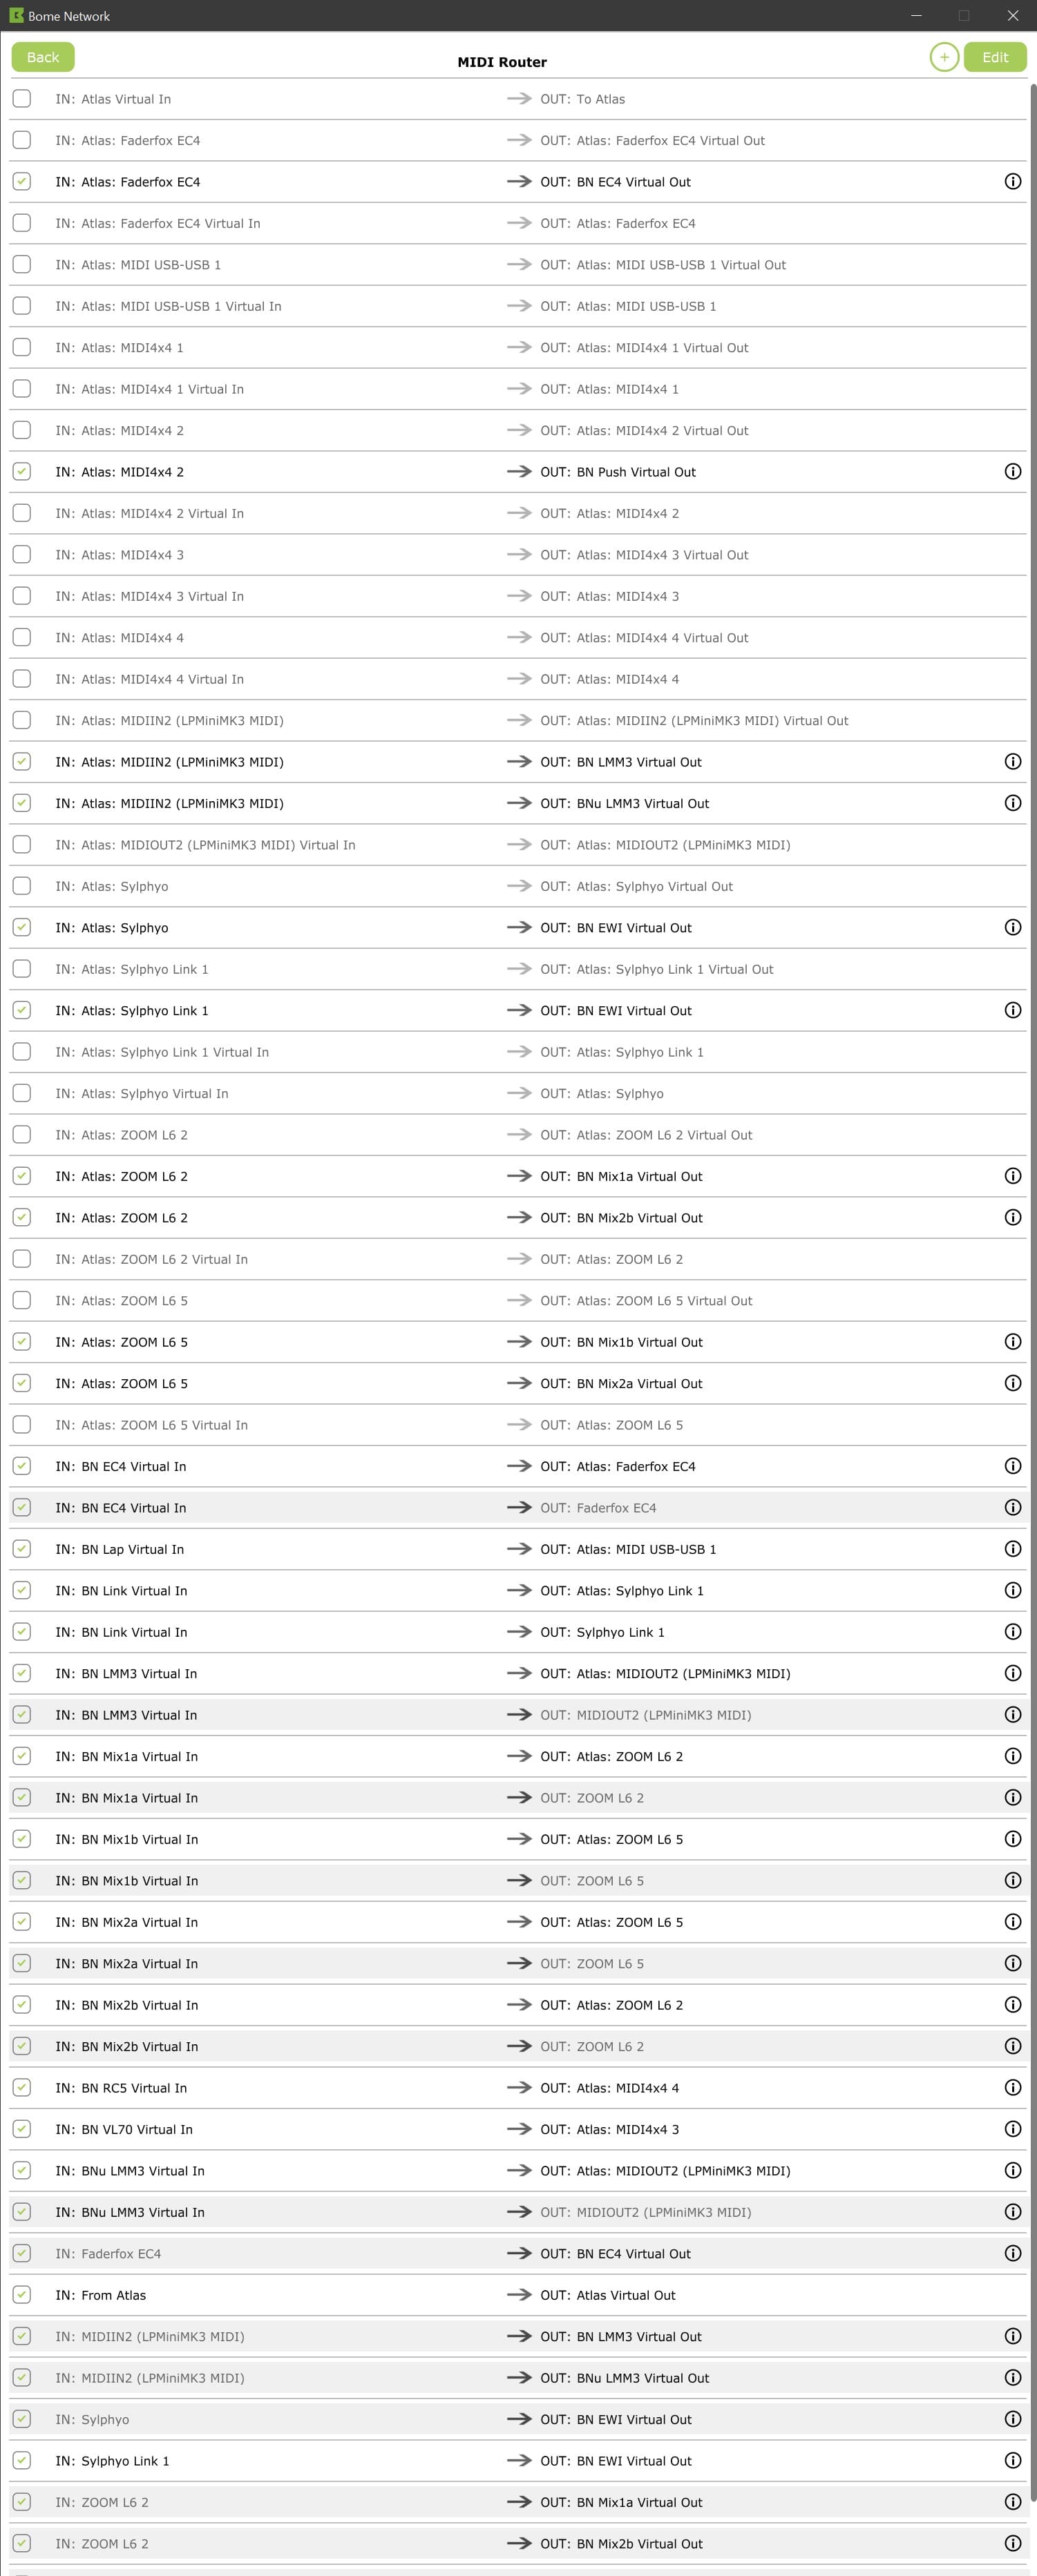View info for BN VL70 Virtual In route
This screenshot has height=2576, width=1037.
(1012, 2129)
